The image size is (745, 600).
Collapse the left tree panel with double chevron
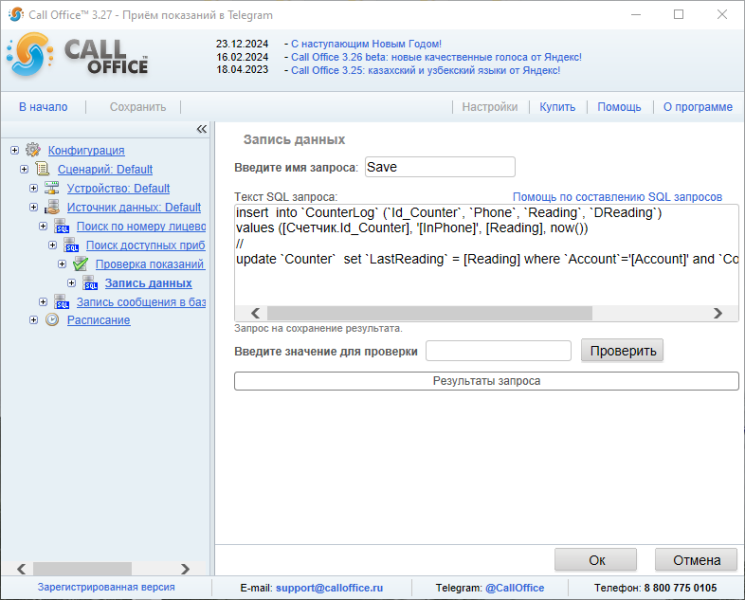[x=201, y=129]
